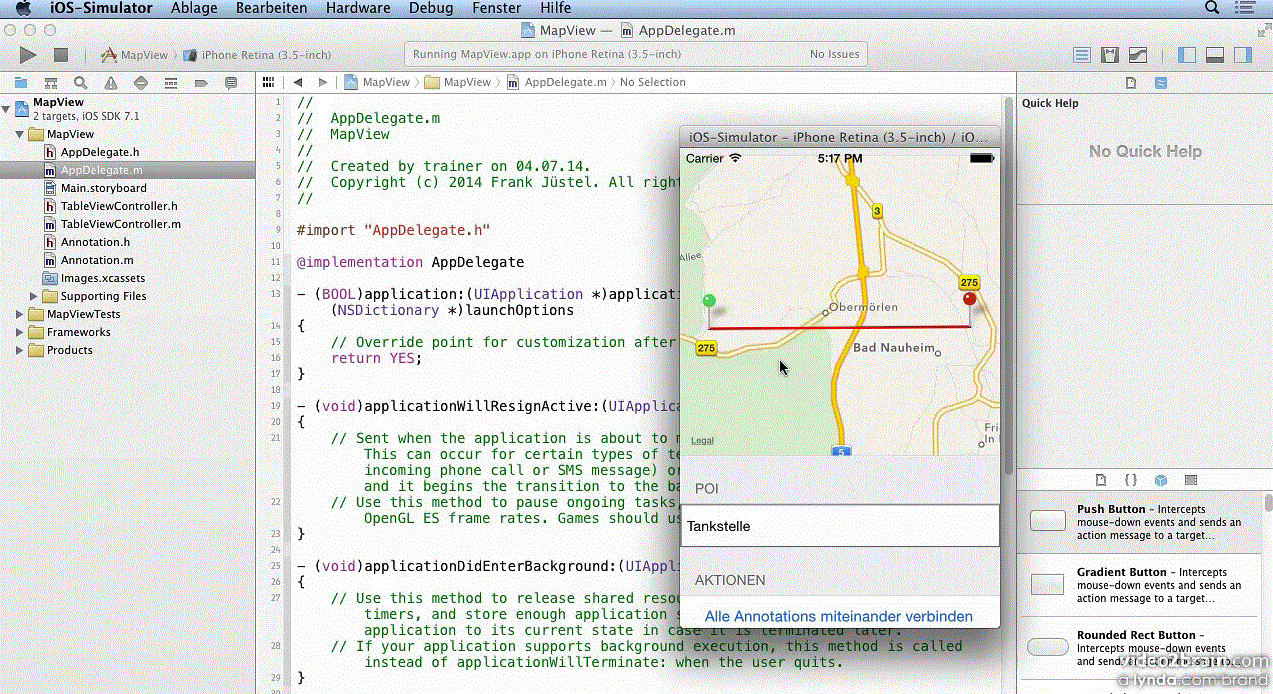Stop the running app
Screen dimensions: 1273x694
(61, 55)
